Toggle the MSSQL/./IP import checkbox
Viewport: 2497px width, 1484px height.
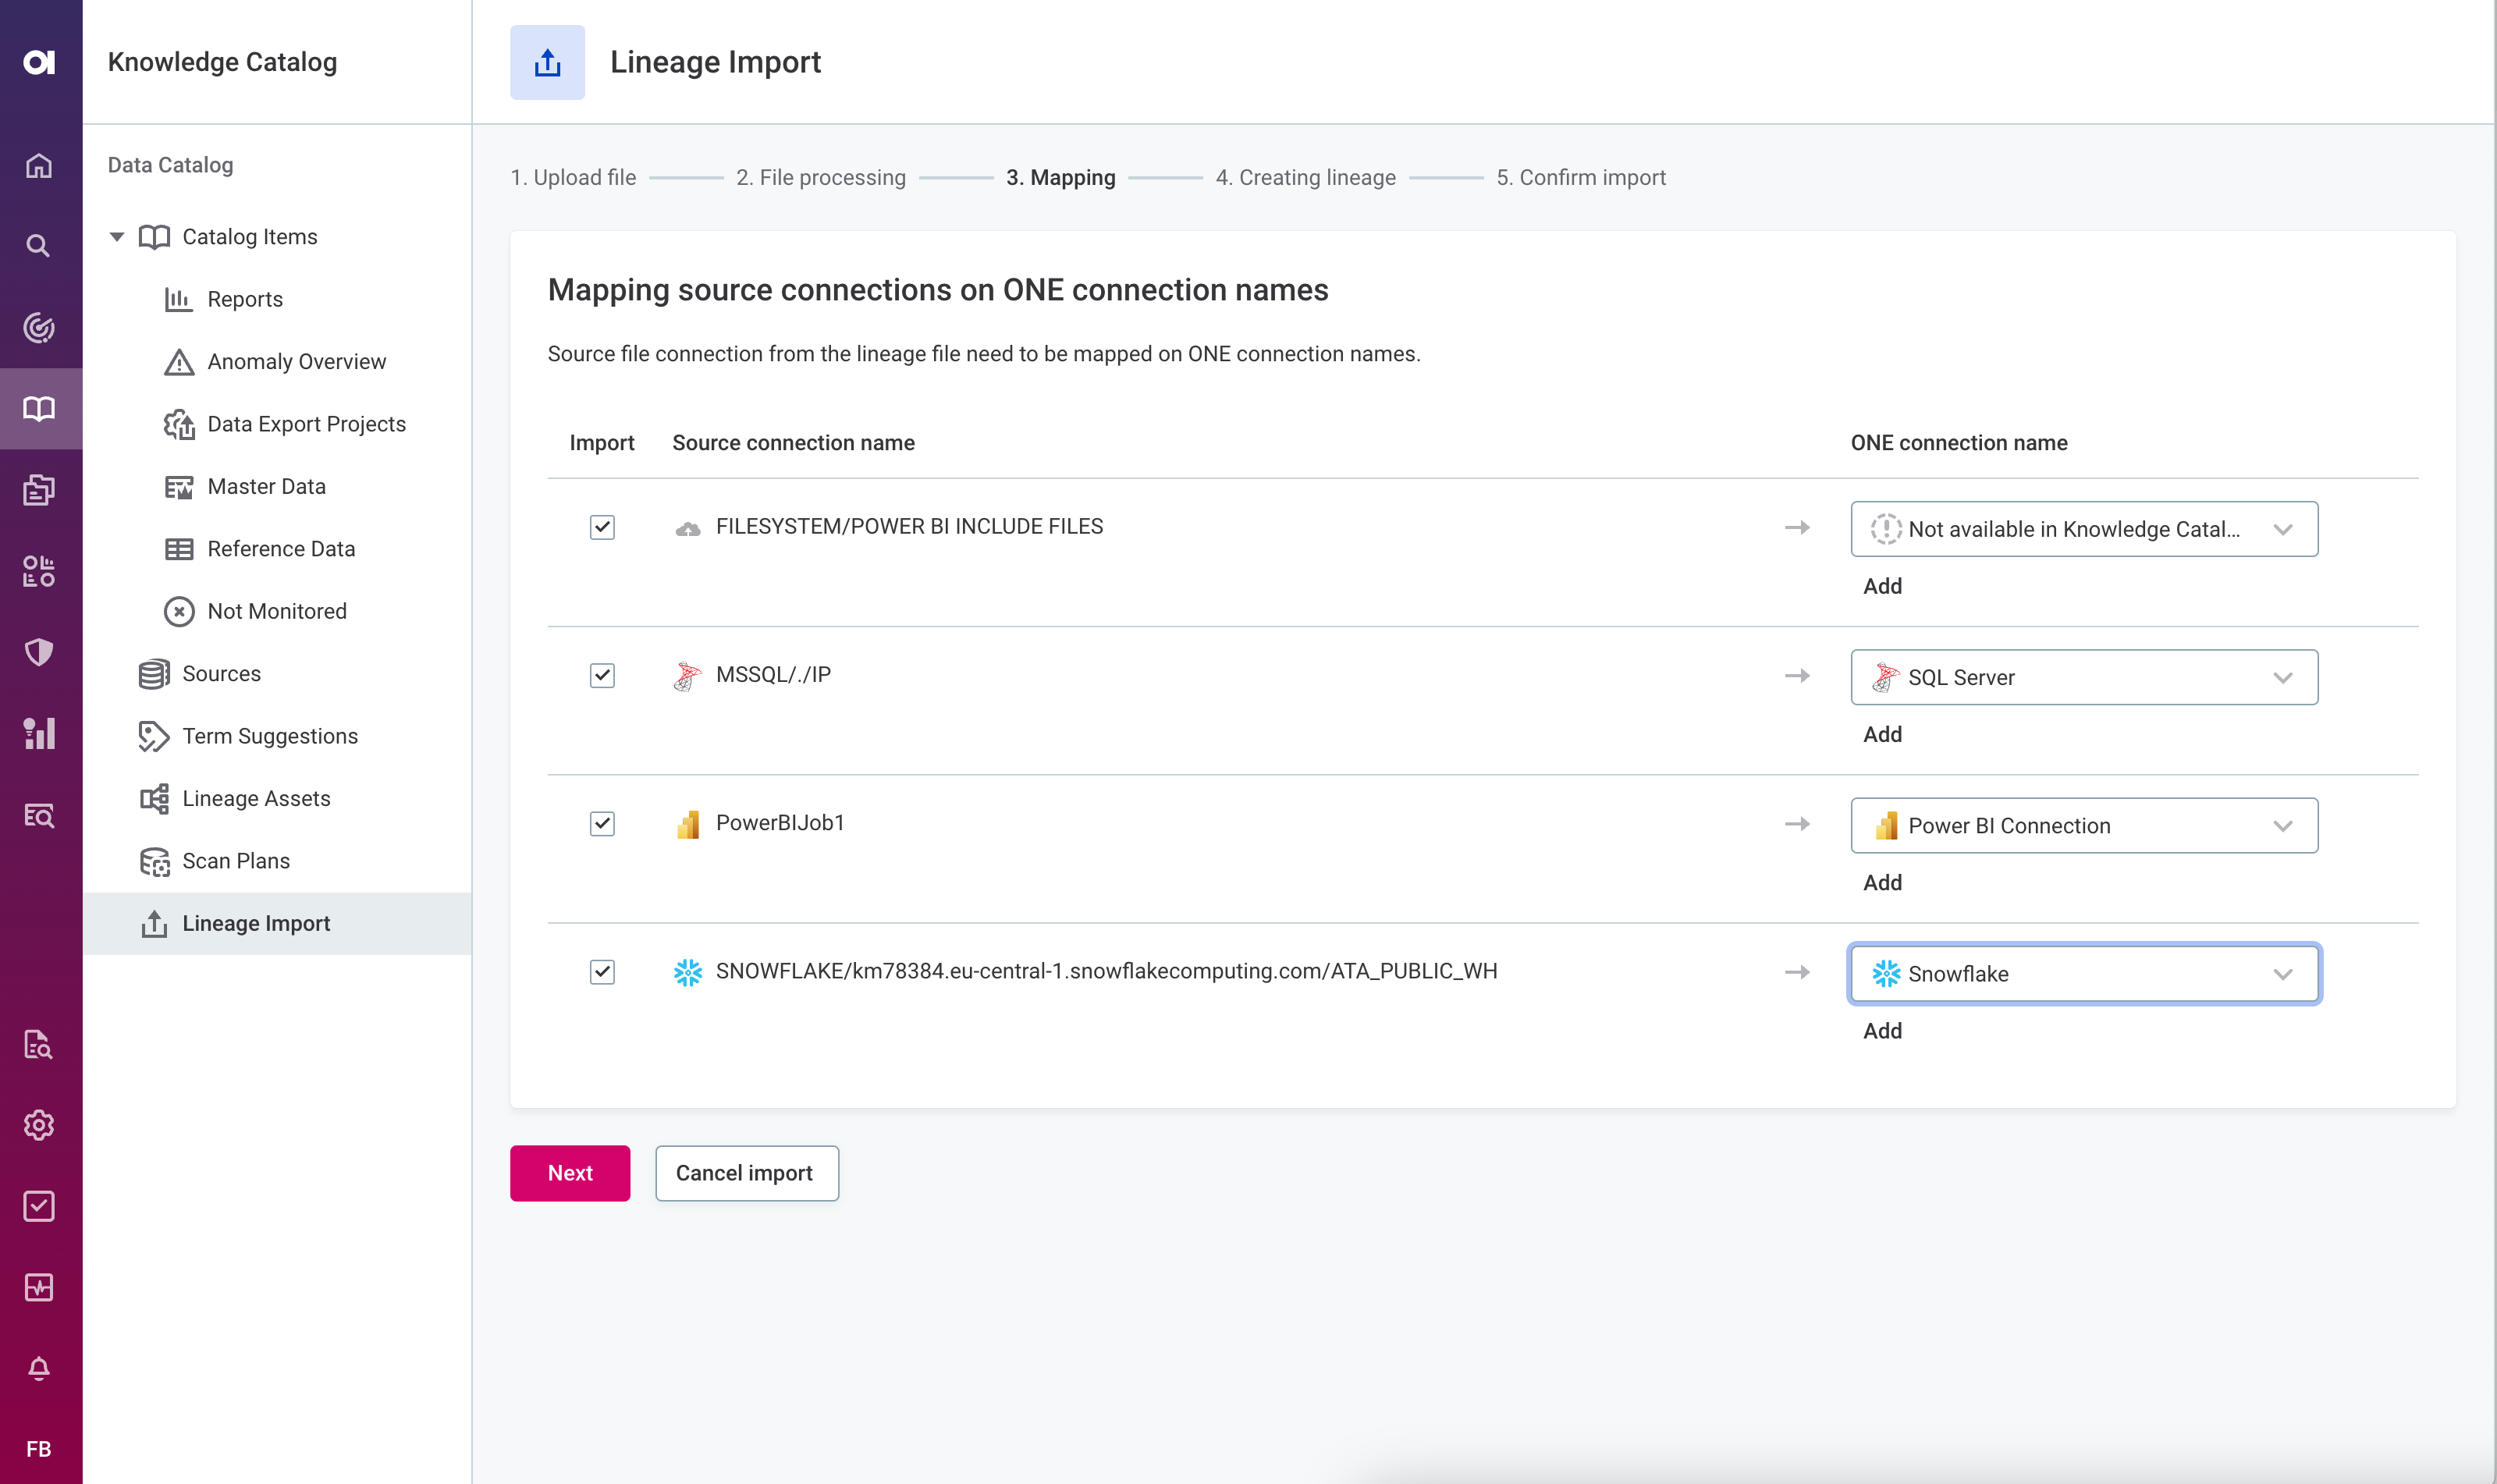[x=602, y=675]
